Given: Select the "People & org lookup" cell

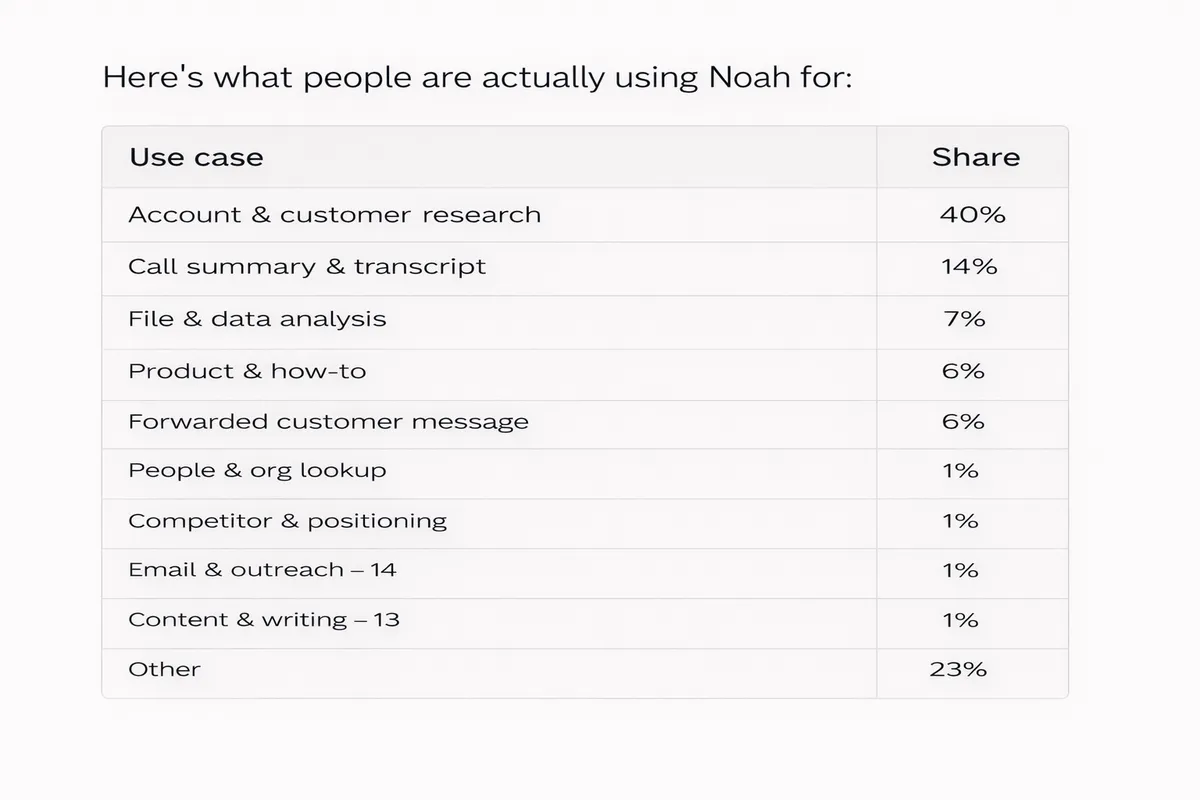Looking at the screenshot, I should [257, 470].
